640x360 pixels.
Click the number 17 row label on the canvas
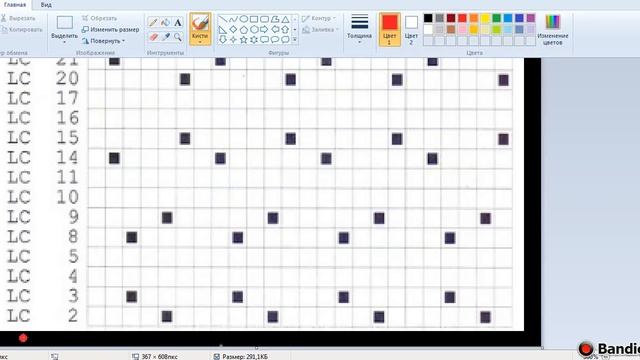pyautogui.click(x=67, y=98)
